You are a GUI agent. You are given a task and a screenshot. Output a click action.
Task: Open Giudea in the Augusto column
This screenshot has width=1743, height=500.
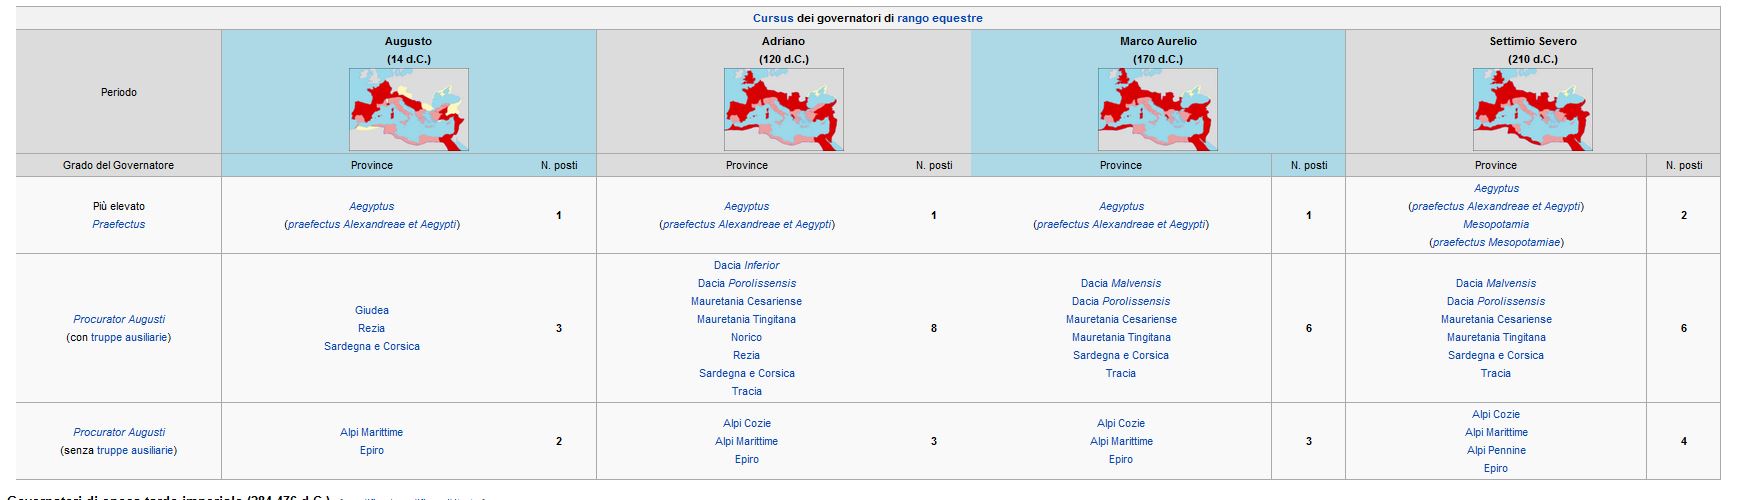coord(372,310)
